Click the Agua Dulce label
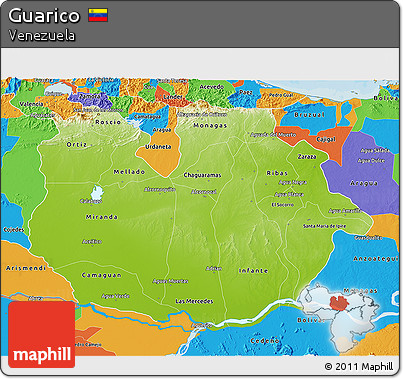This screenshot has height=379, width=403. 371,161
